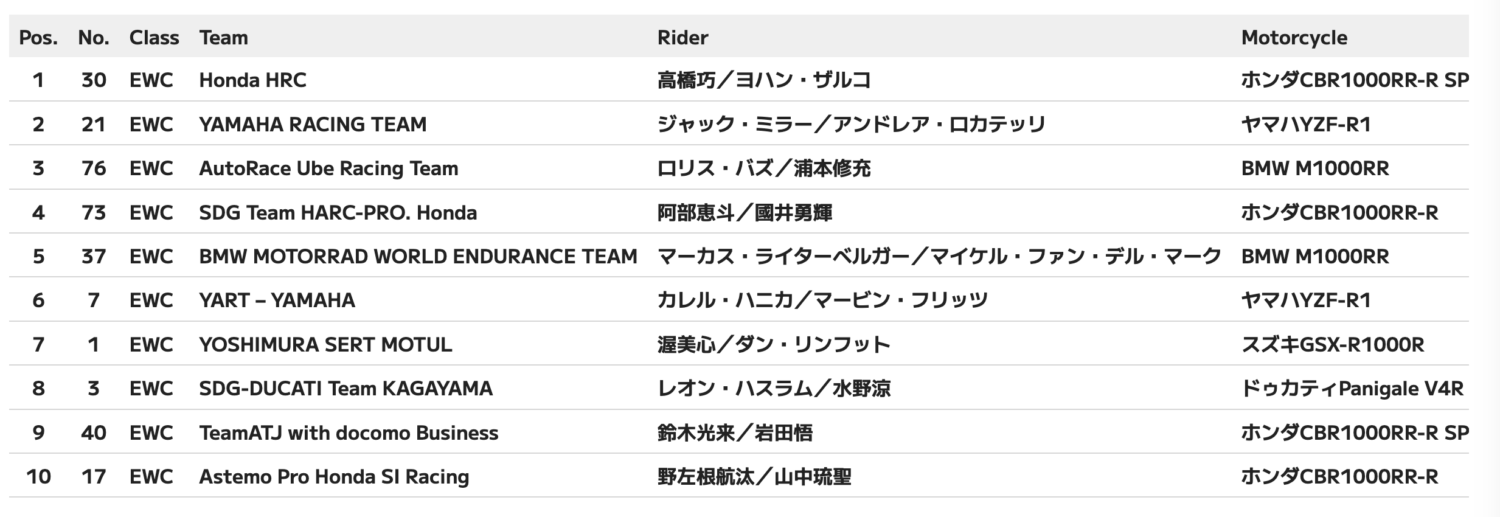Select the ドゥカティPanigale V4R motorcycle cell
This screenshot has width=1500, height=517.
tap(1352, 388)
